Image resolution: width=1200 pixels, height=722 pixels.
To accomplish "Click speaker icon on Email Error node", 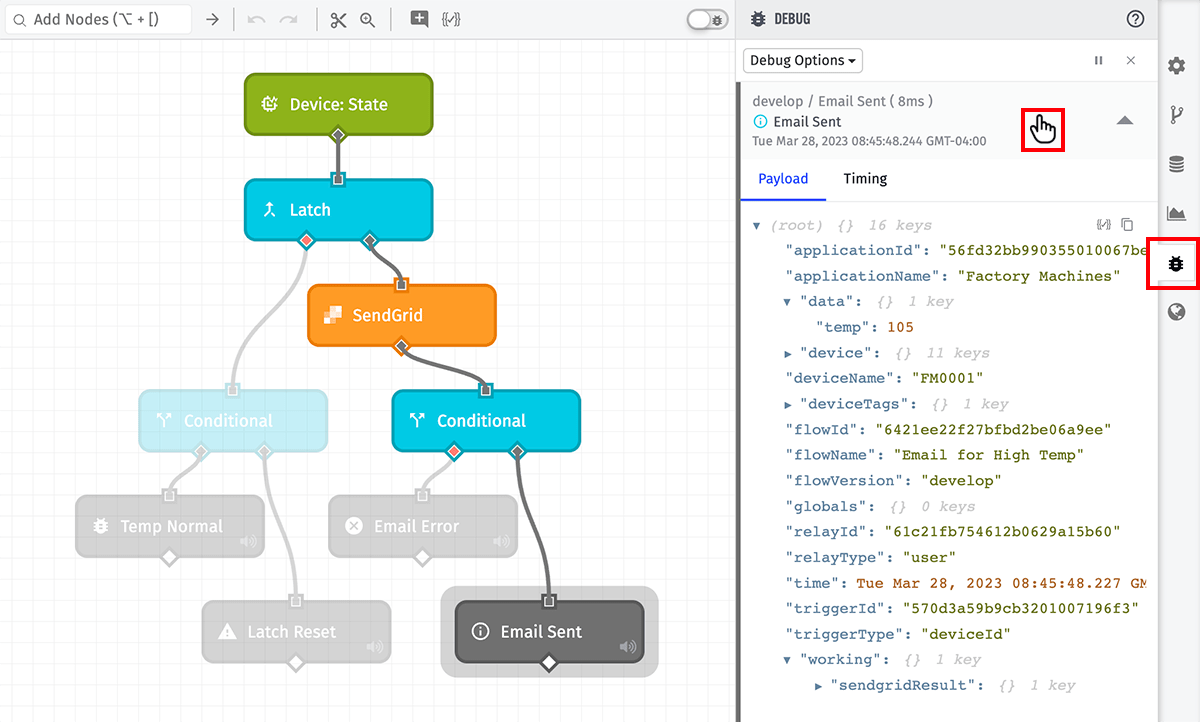I will pos(501,542).
